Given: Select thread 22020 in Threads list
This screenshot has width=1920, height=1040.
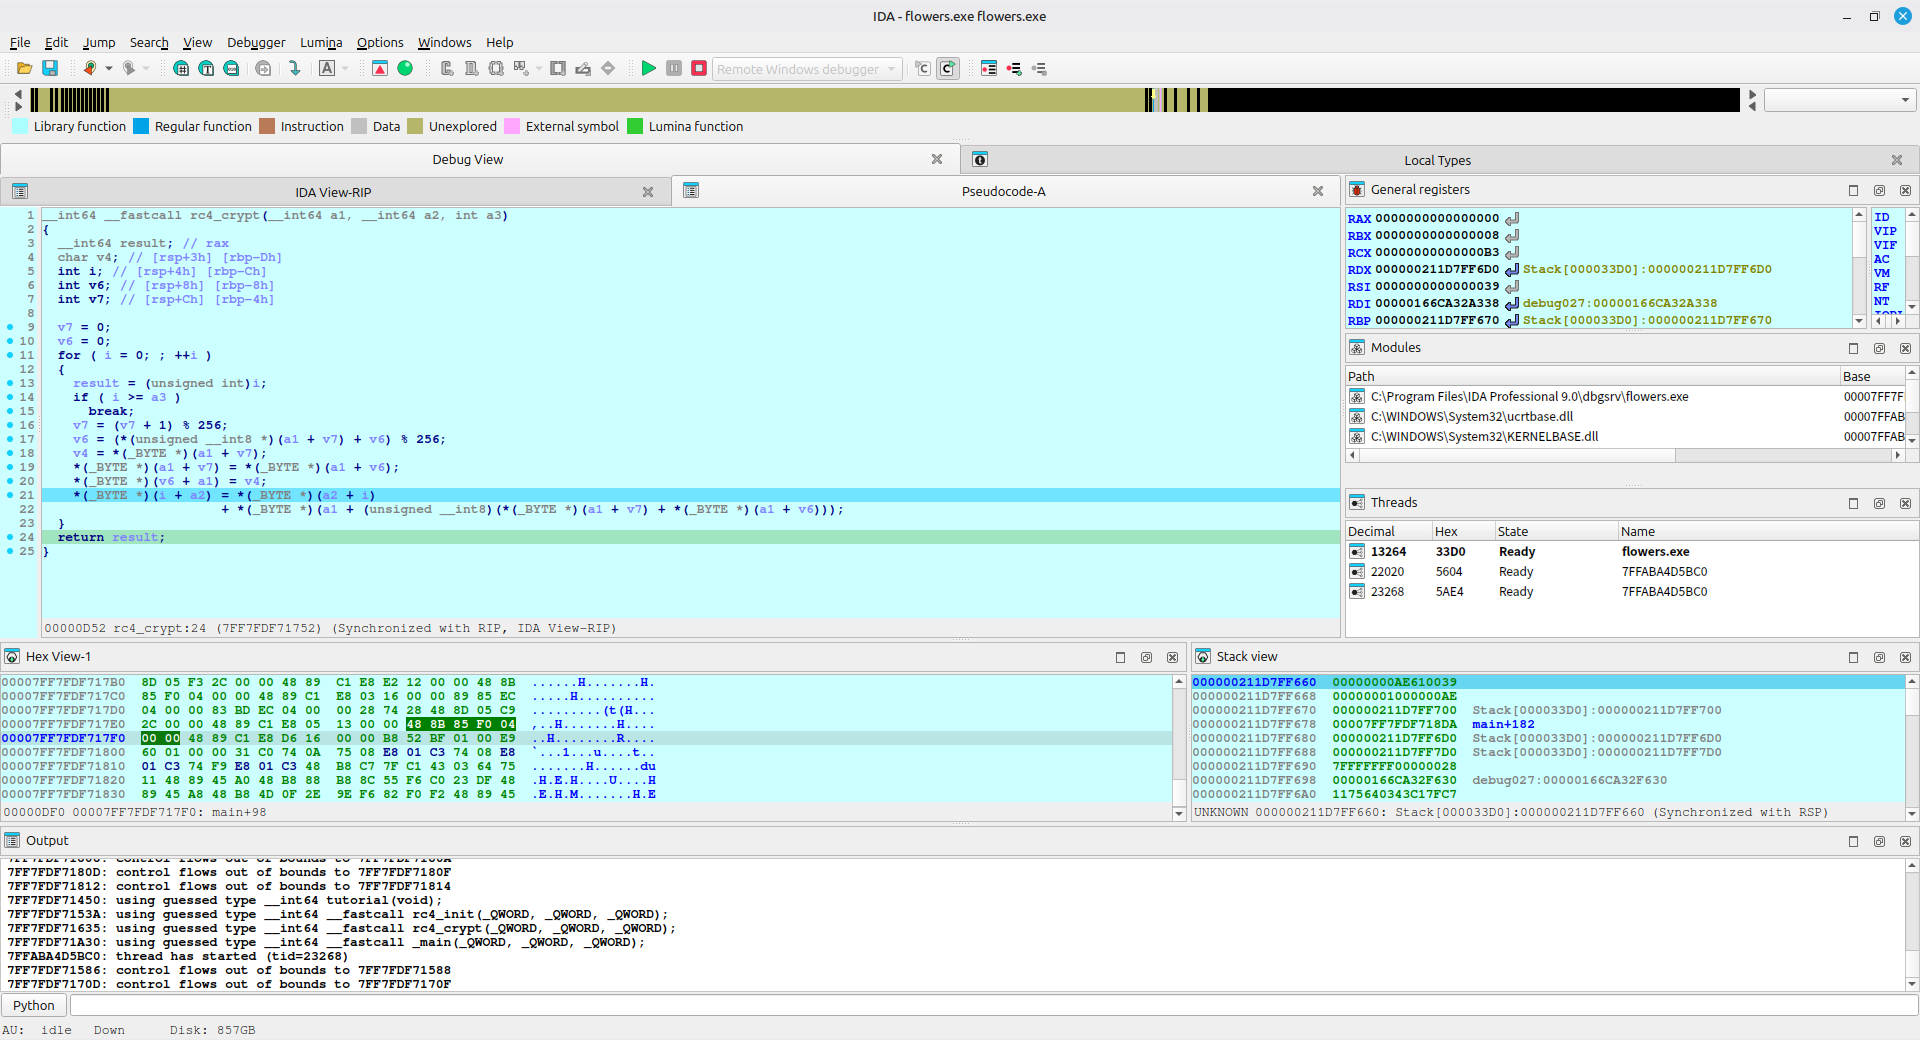Looking at the screenshot, I should tap(1387, 572).
